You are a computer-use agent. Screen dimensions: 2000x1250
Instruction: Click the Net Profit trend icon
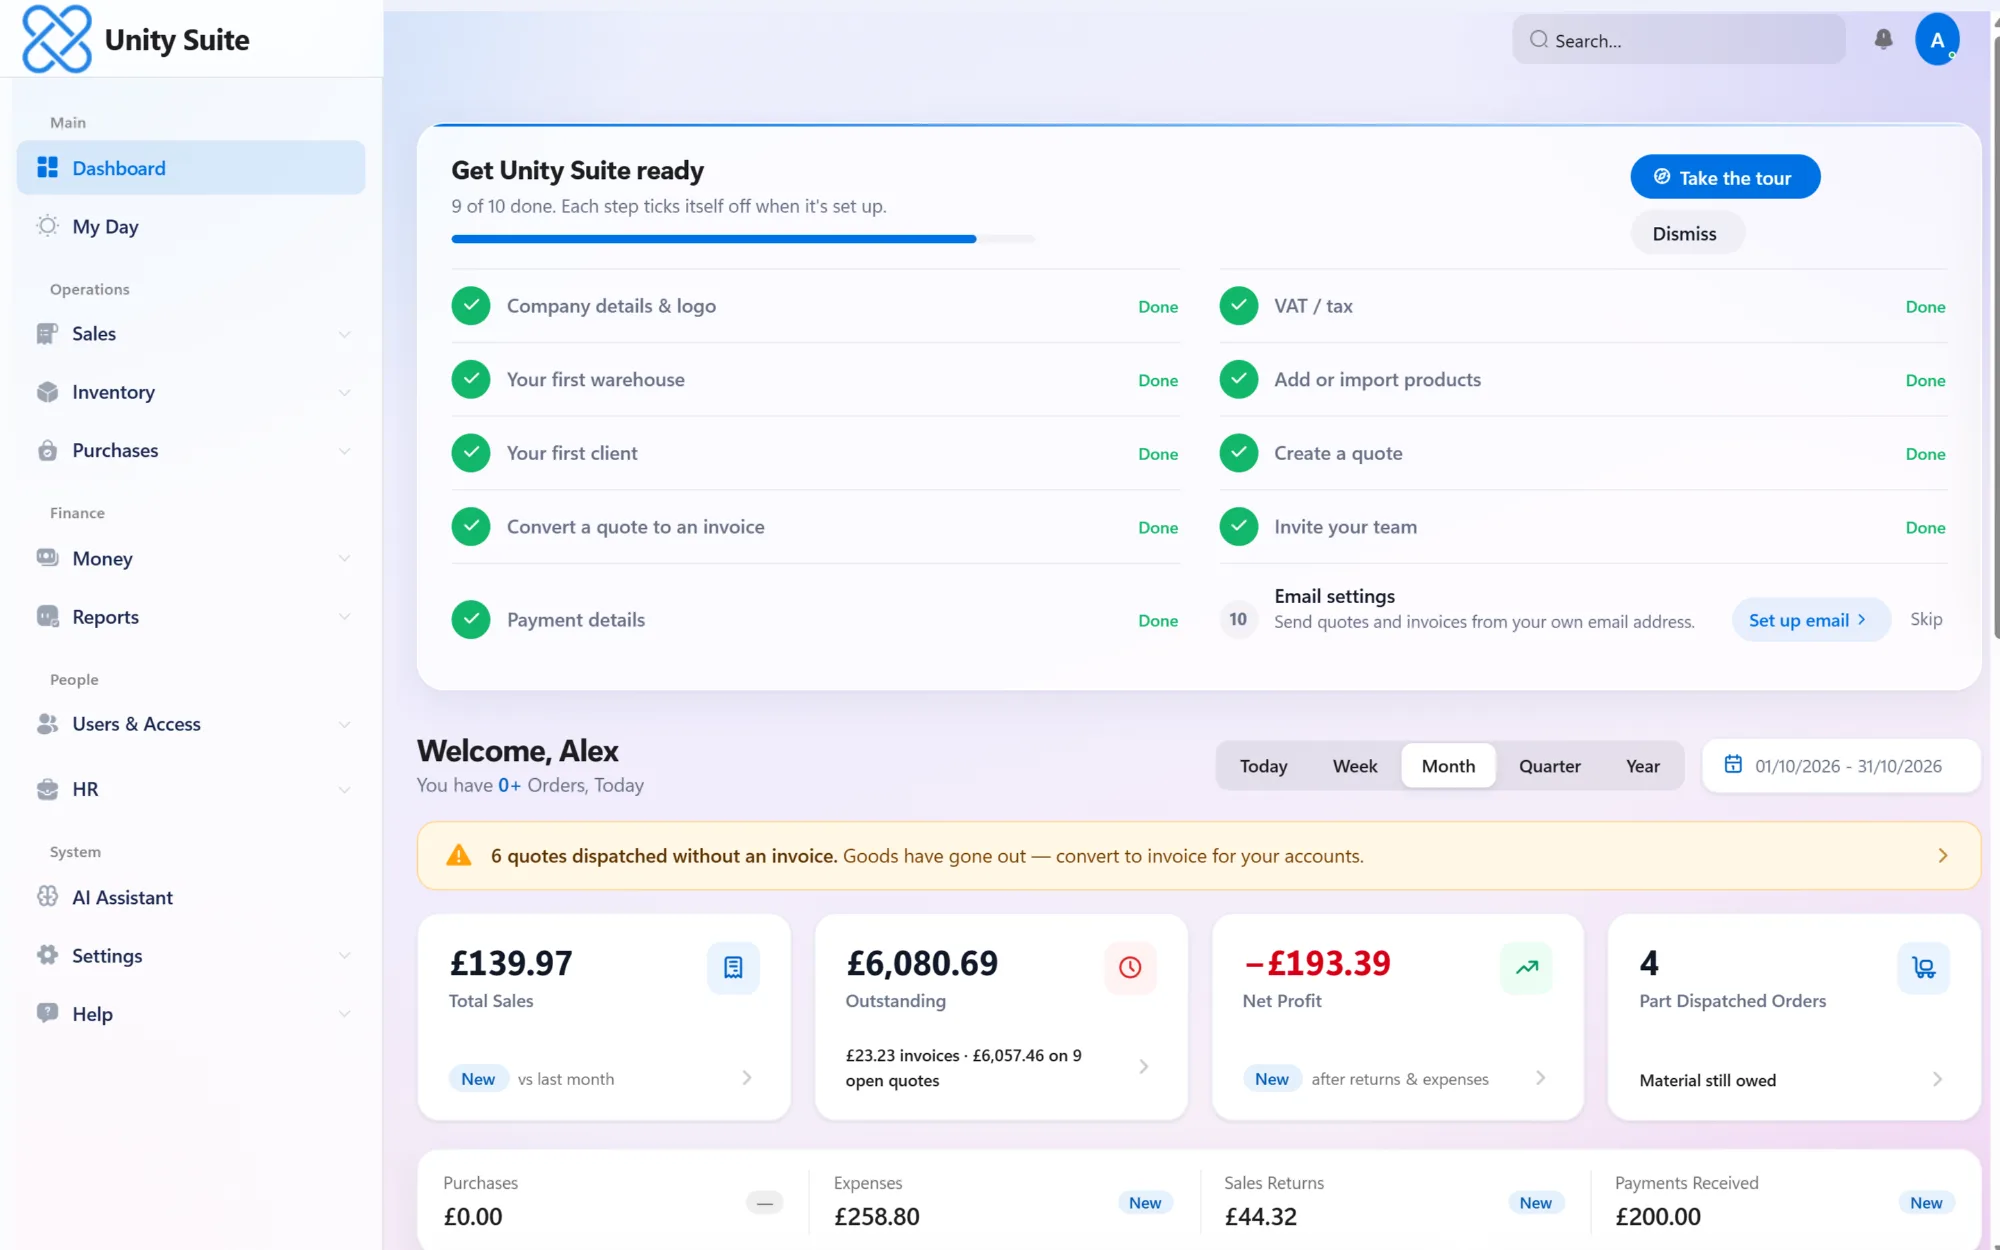coord(1526,967)
